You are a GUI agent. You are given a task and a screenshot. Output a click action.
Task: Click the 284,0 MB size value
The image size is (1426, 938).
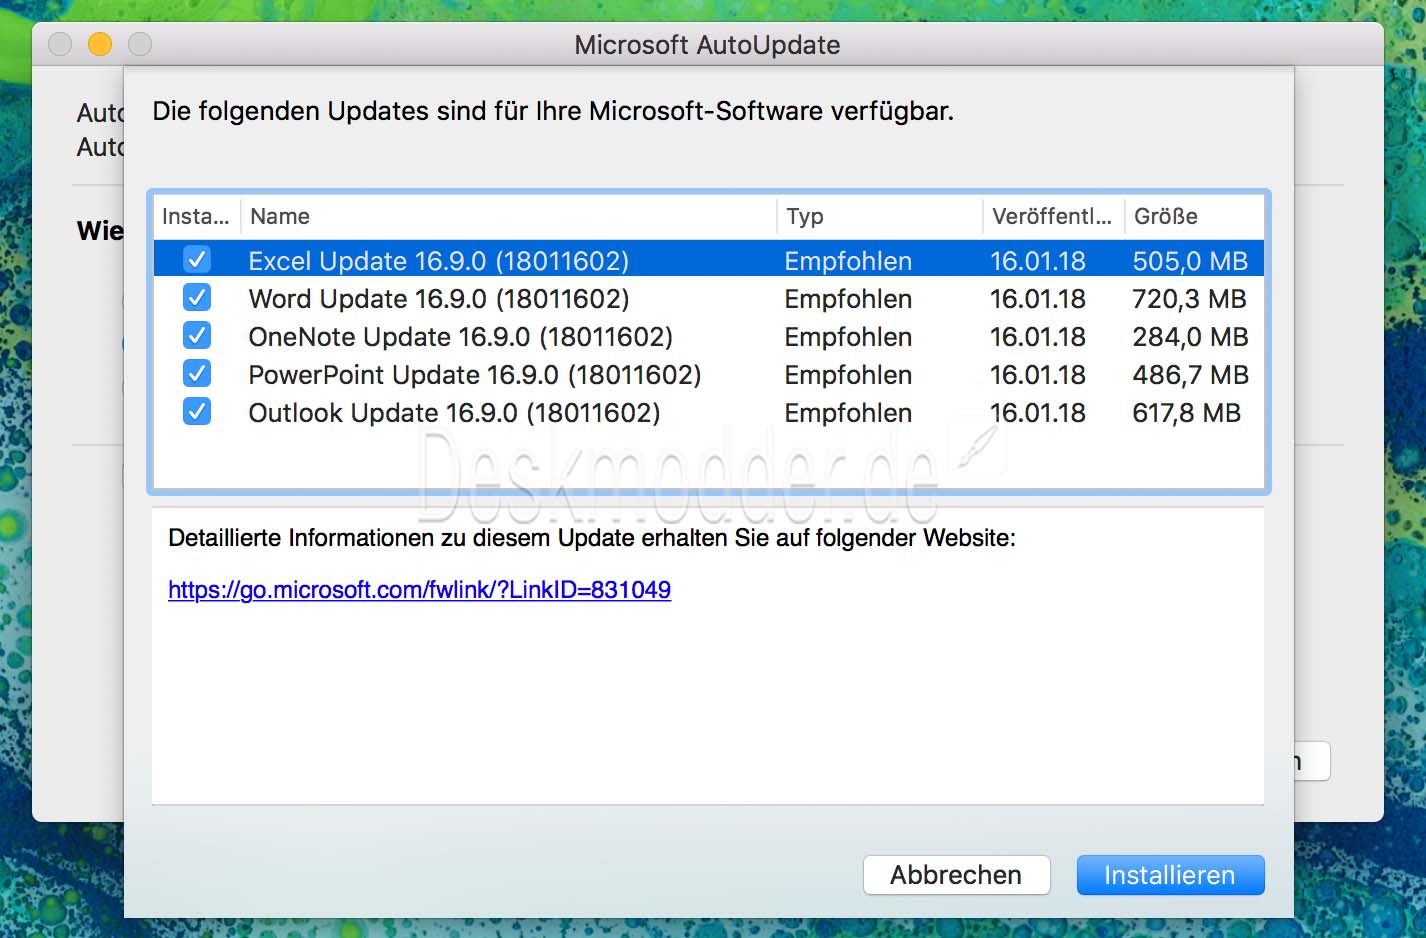click(x=1190, y=337)
